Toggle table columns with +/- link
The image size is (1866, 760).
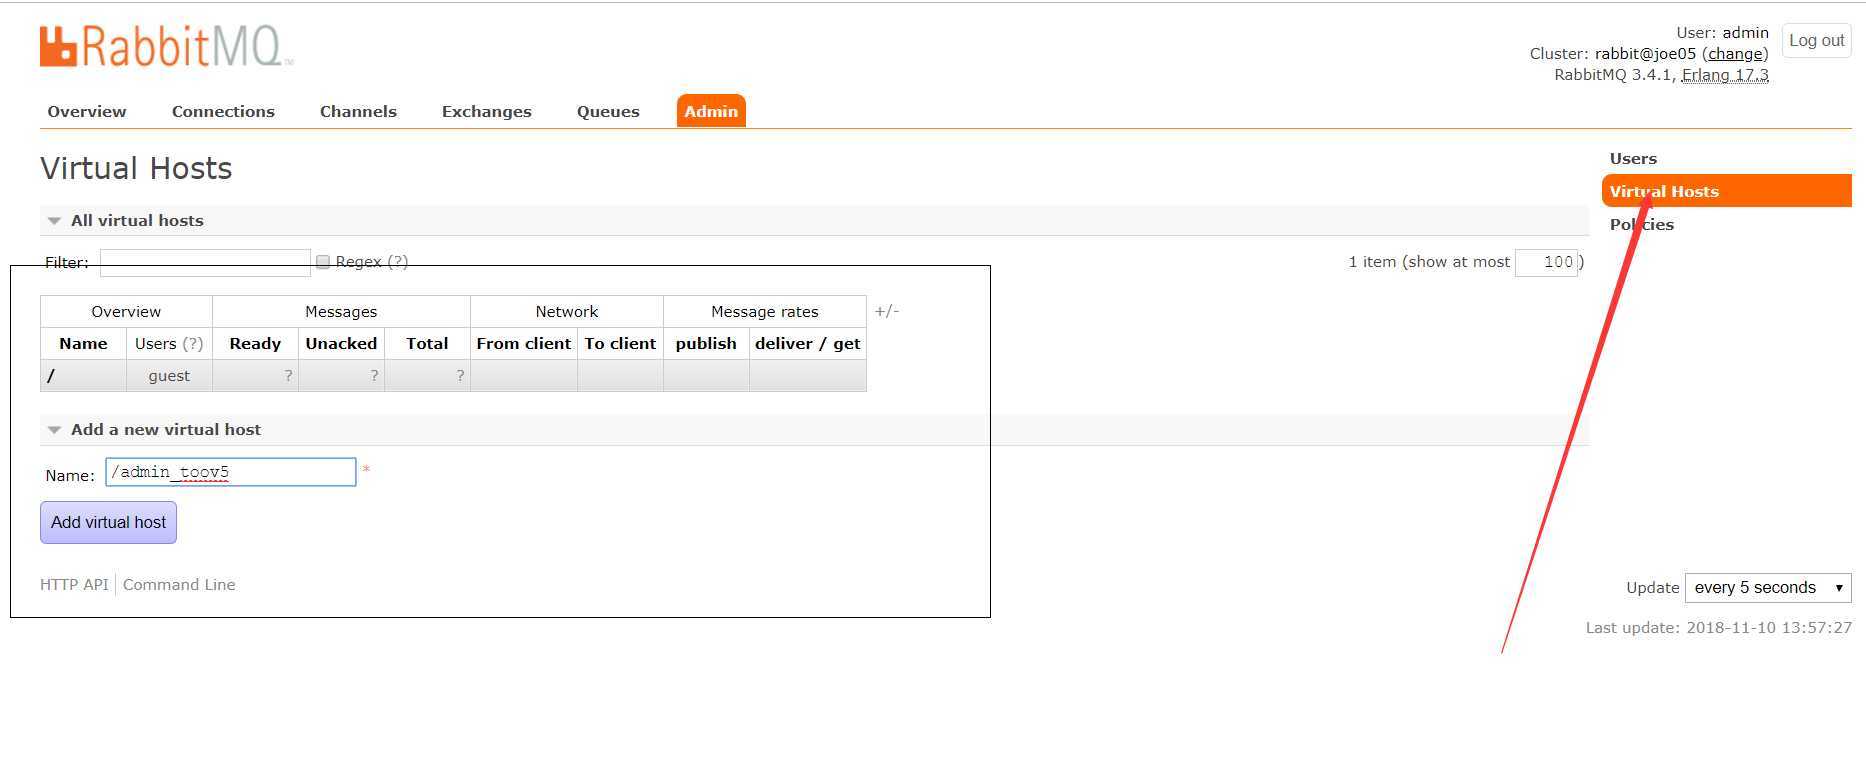pyautogui.click(x=887, y=311)
